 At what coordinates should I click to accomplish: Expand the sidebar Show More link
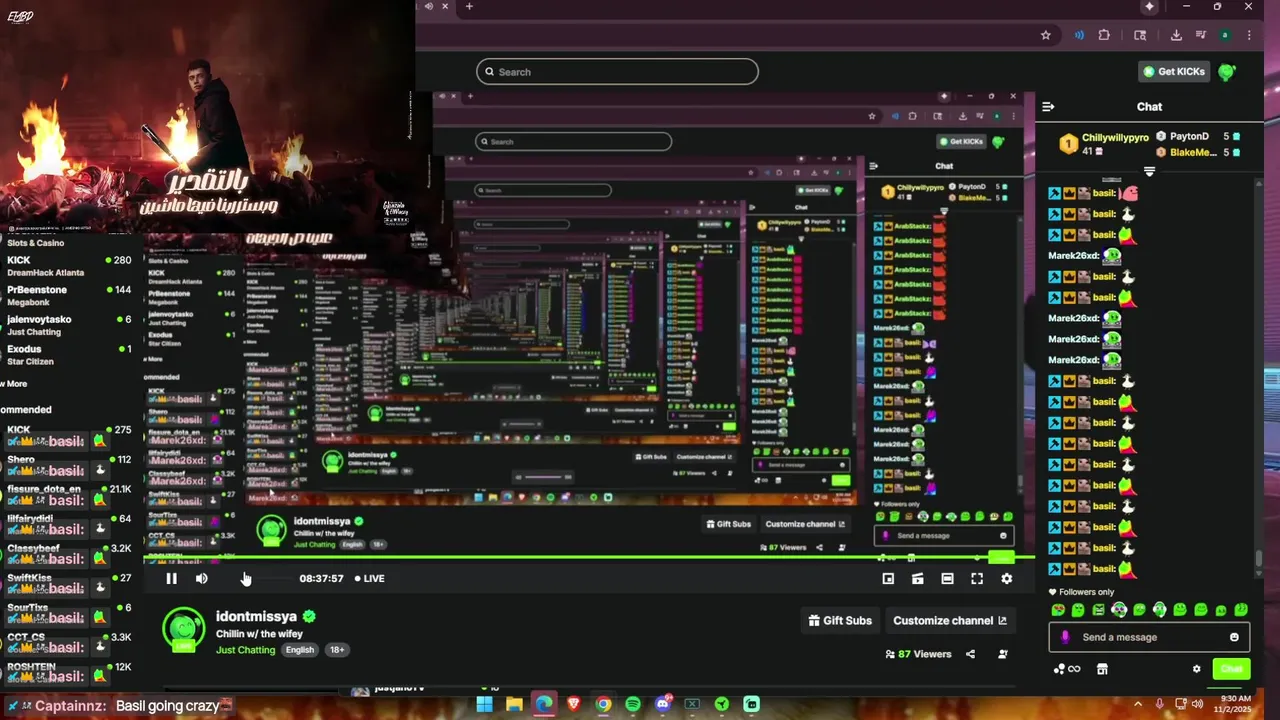[15, 384]
